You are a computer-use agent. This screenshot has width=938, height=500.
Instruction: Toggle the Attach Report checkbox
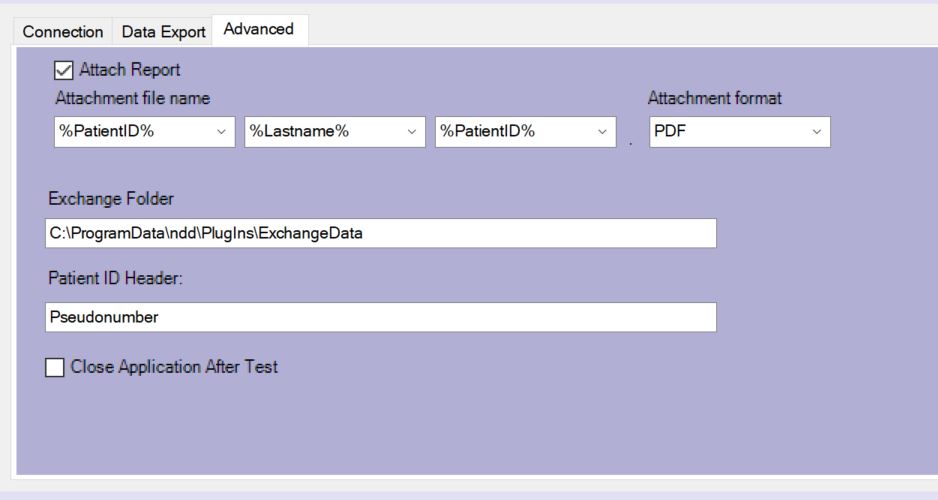click(62, 71)
